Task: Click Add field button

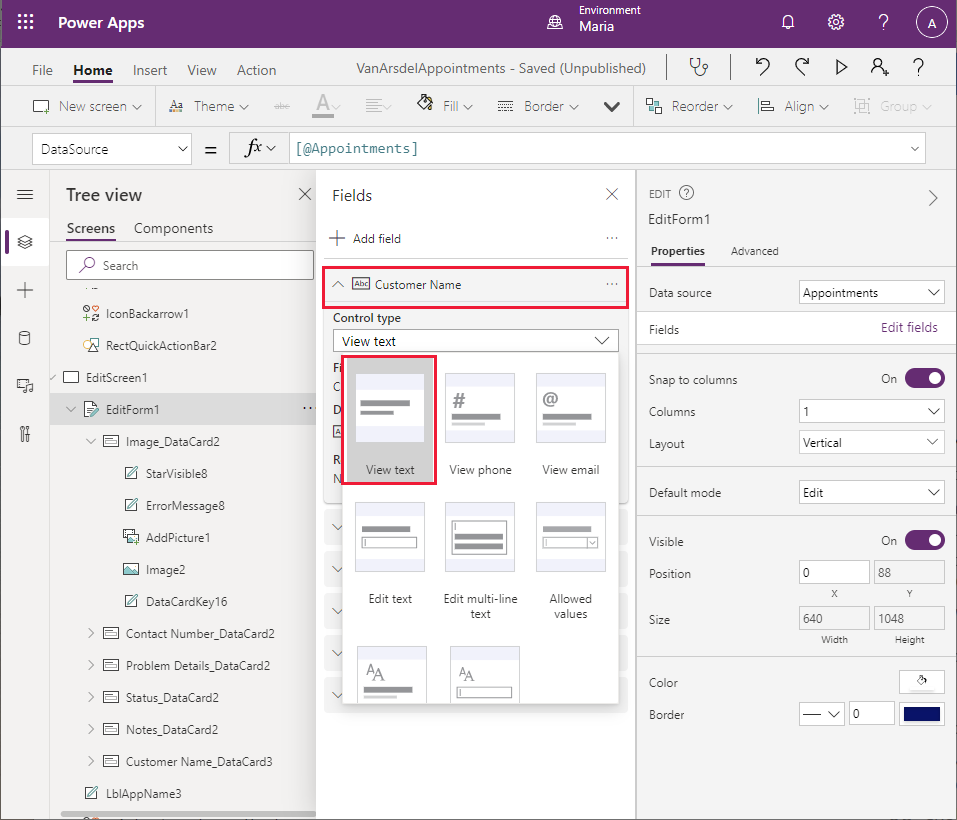Action: coord(366,238)
